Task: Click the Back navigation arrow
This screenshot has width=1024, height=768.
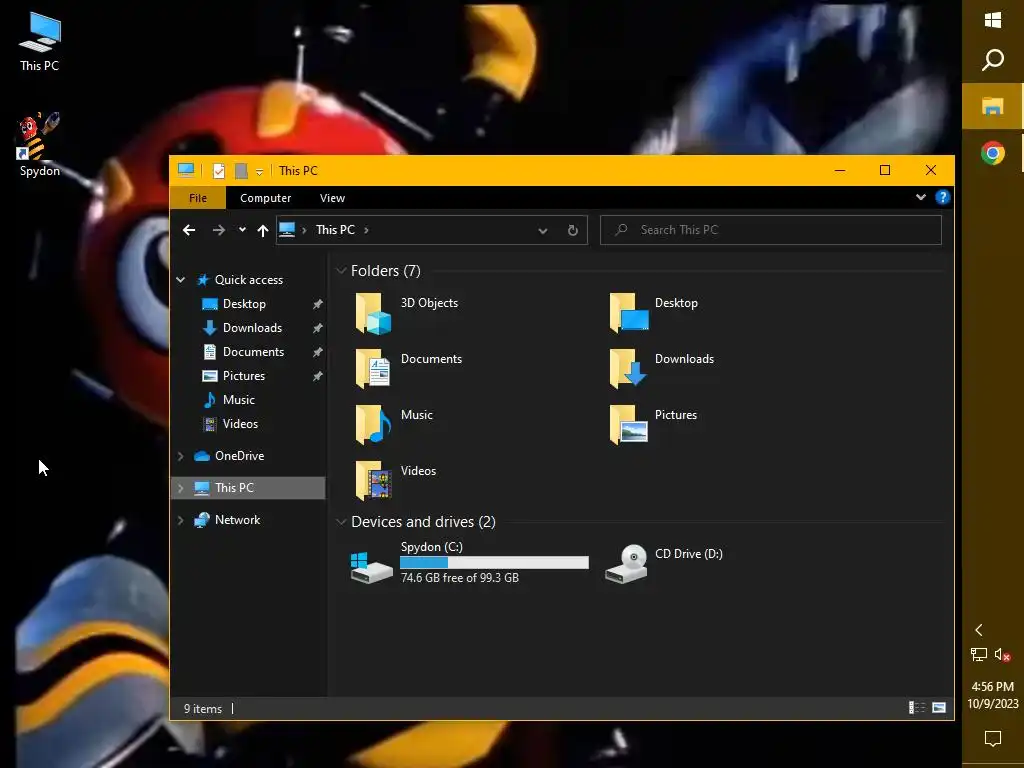Action: click(x=189, y=230)
